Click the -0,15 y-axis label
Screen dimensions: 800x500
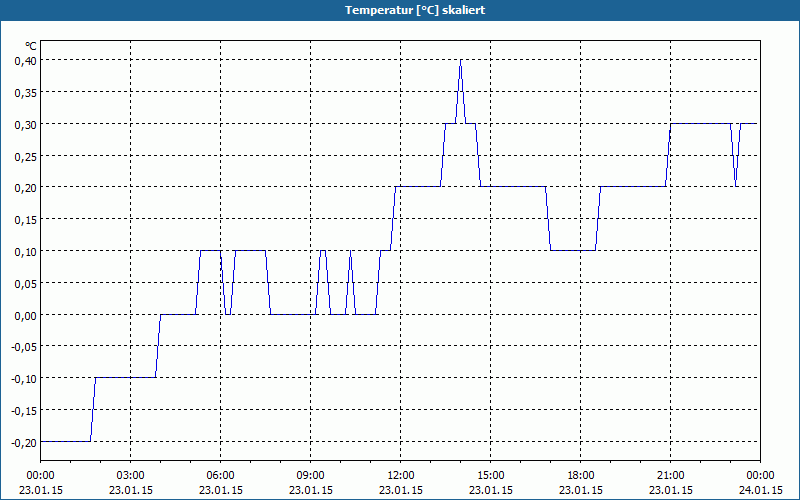point(24,411)
